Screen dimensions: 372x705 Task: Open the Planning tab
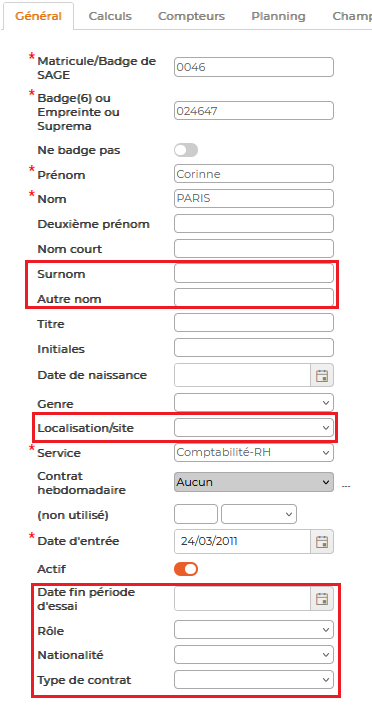[278, 17]
